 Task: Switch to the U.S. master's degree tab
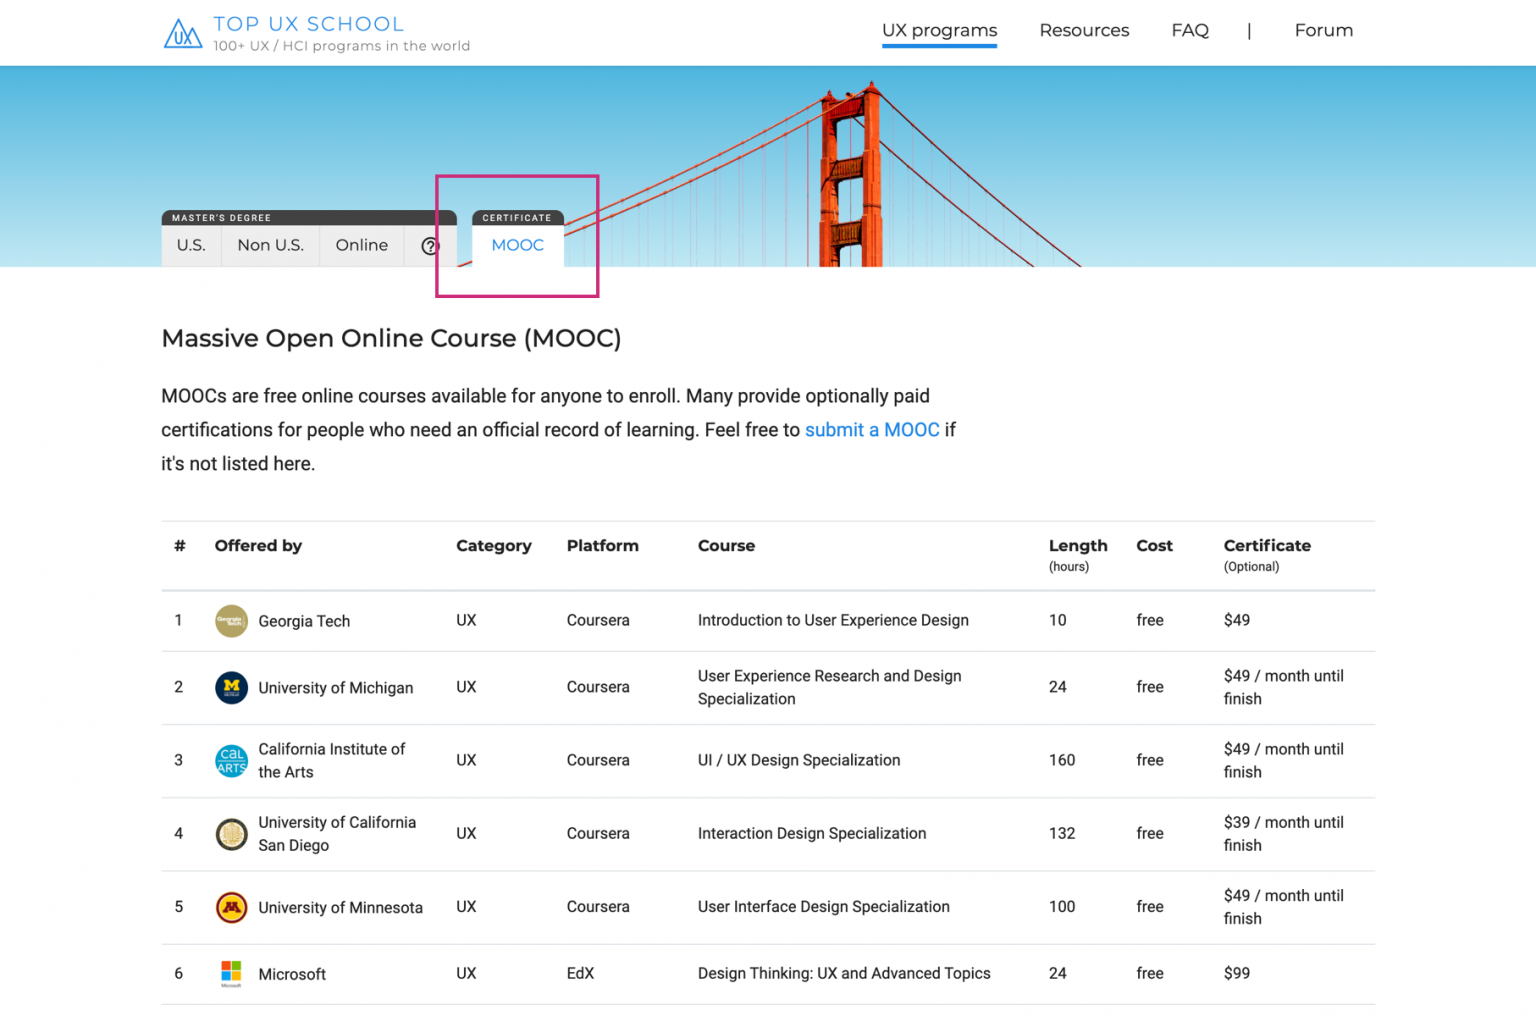(x=191, y=246)
